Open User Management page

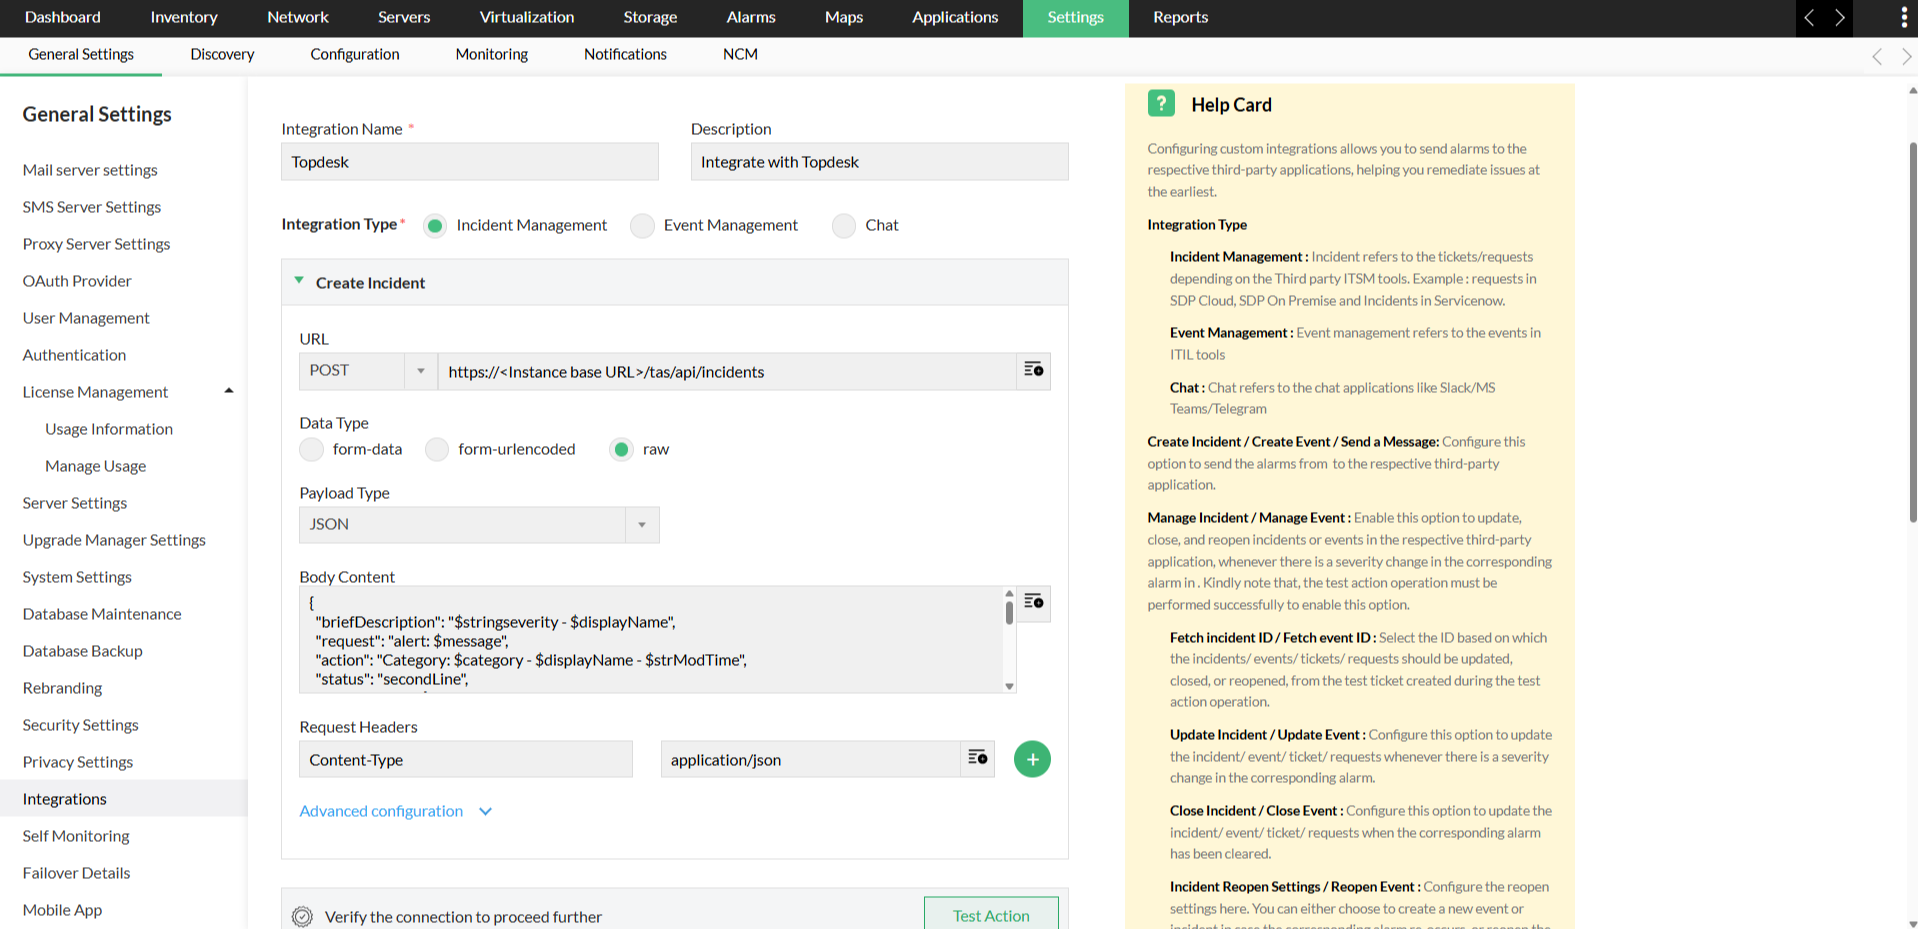(86, 318)
